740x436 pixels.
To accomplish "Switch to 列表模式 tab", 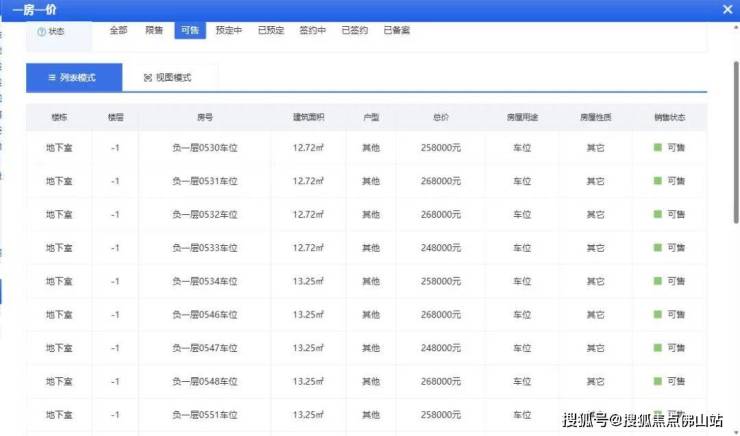I will click(74, 78).
